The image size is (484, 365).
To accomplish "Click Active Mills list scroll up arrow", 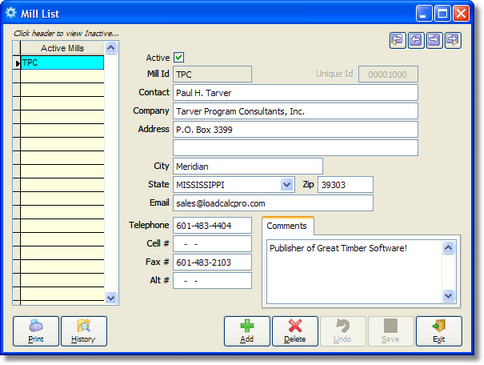I will pos(111,48).
